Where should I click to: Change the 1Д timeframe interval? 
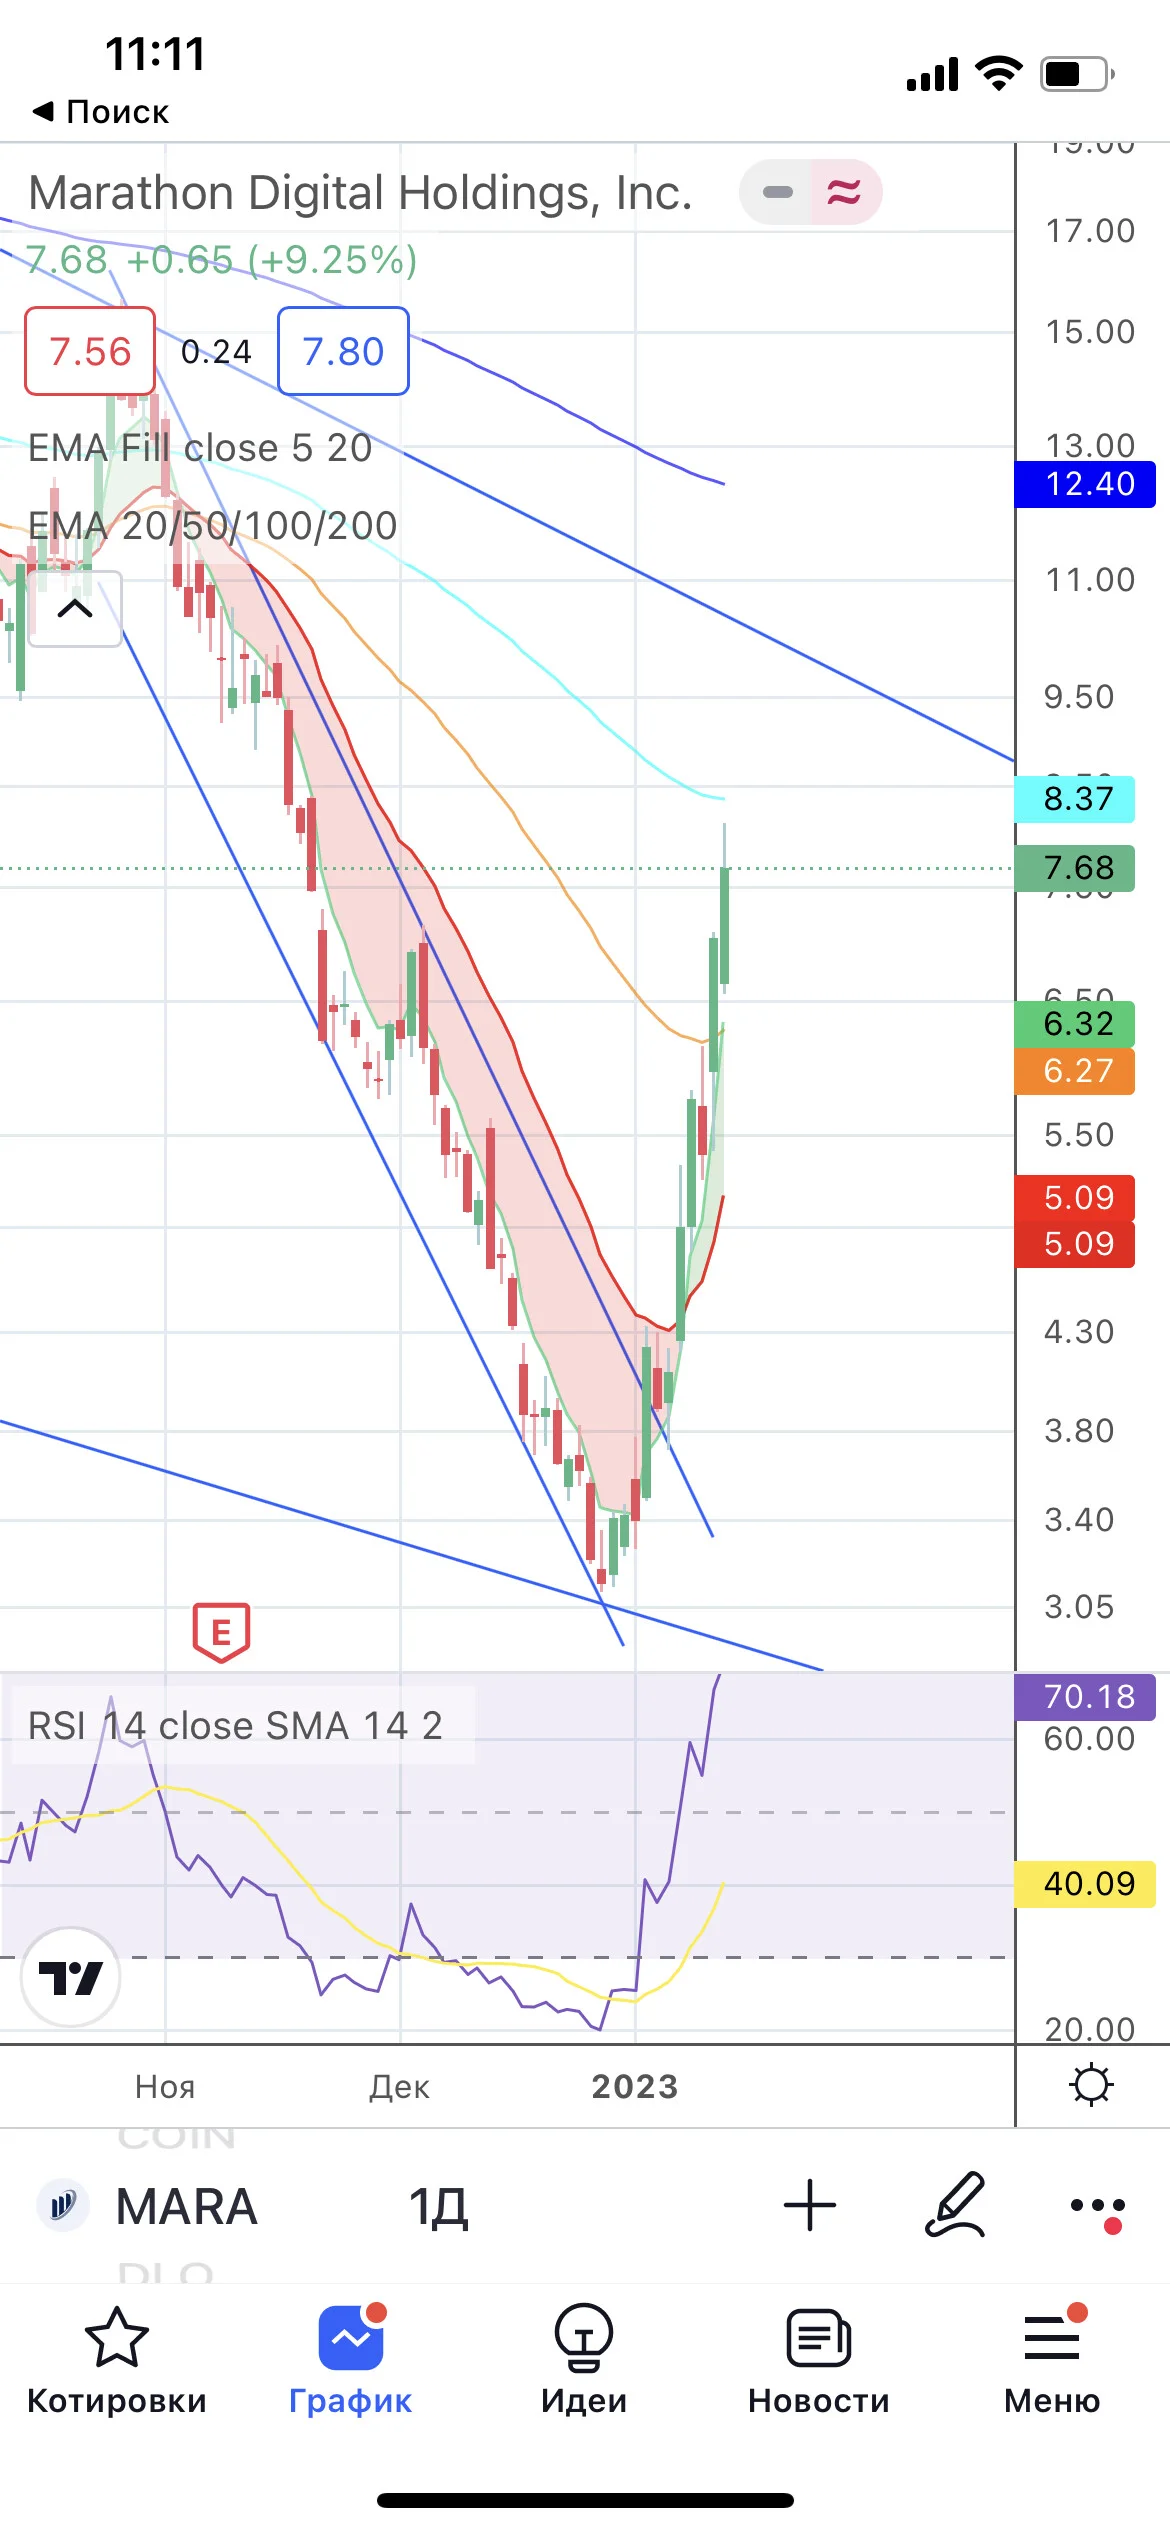tap(439, 2207)
